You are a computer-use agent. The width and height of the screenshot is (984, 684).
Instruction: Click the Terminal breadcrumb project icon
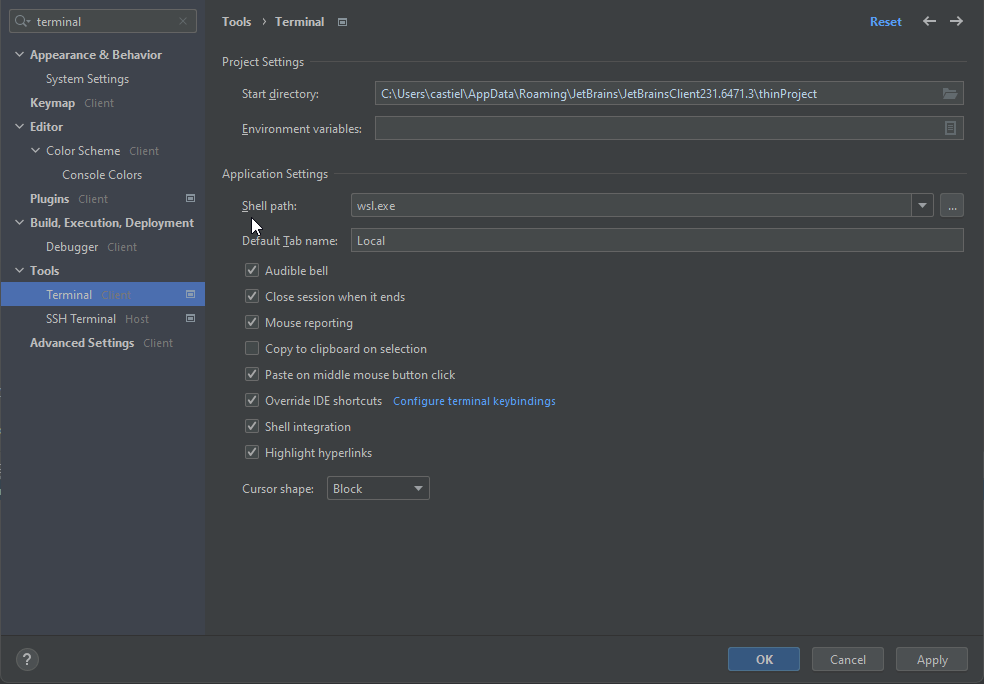(x=342, y=22)
